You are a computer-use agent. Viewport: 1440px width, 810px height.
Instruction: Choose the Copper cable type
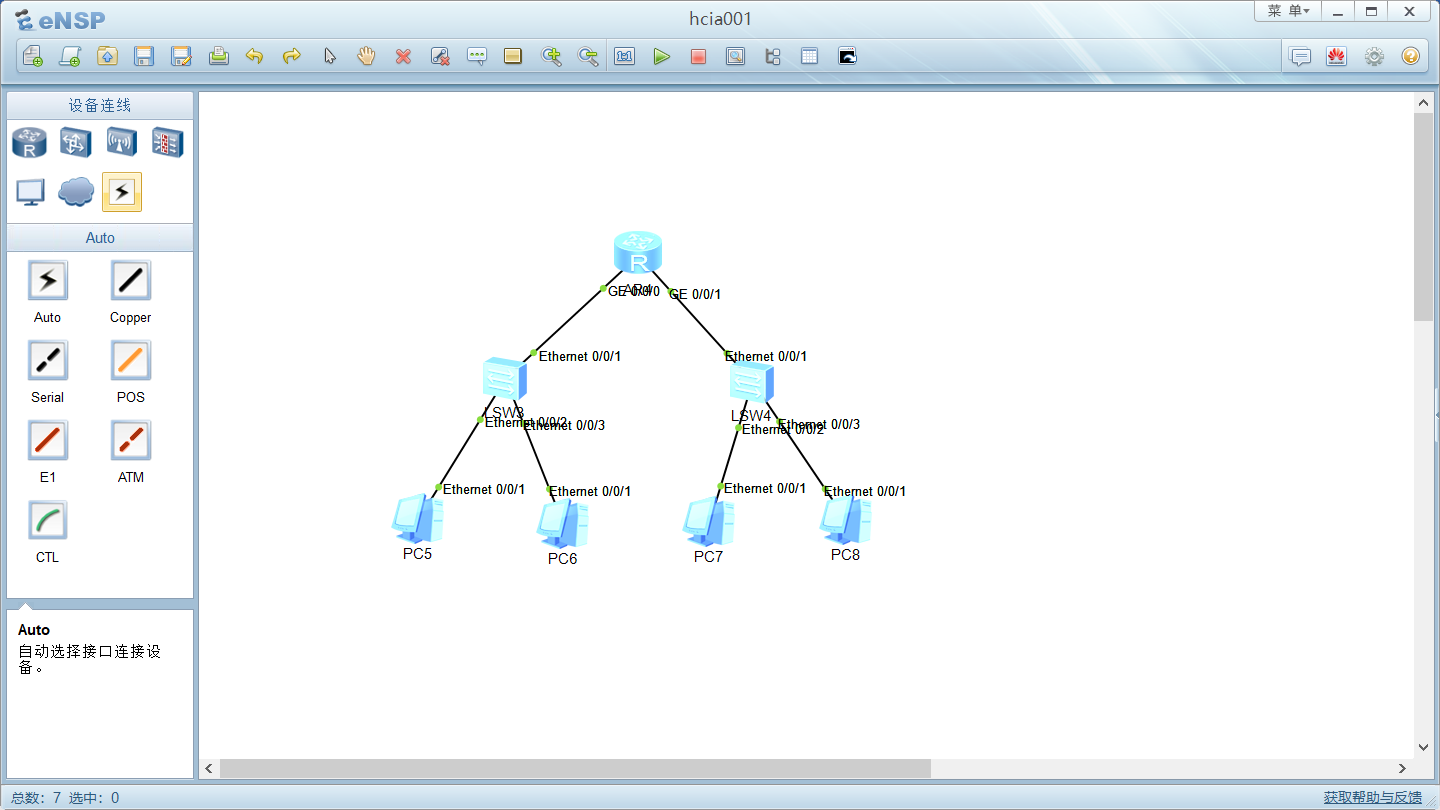click(130, 281)
